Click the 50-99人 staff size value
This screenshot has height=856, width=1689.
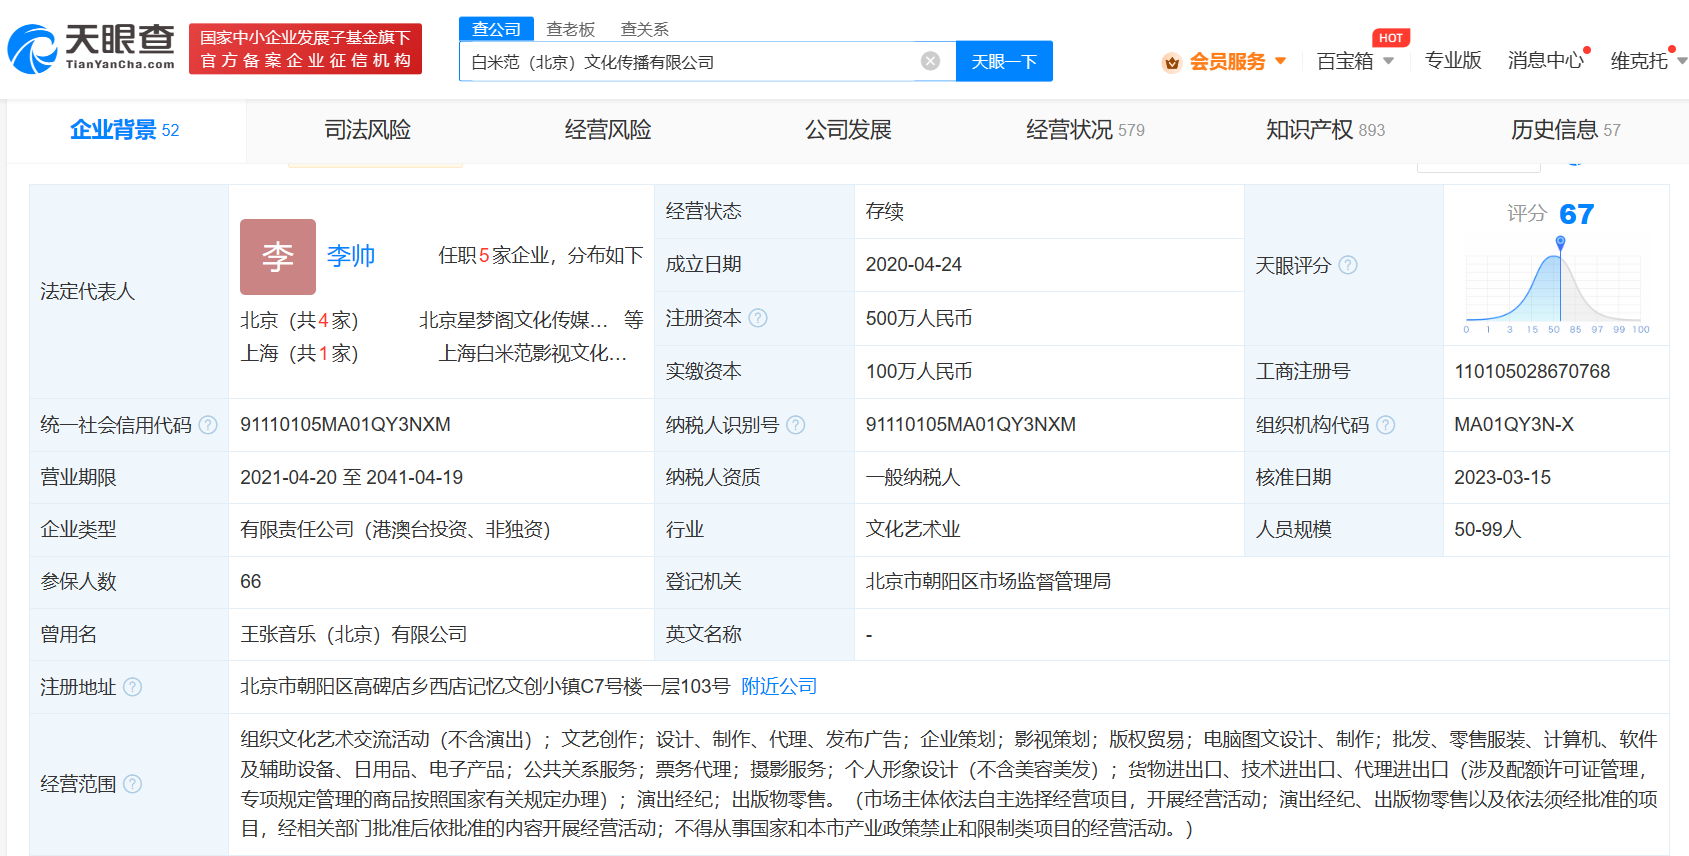[1488, 529]
